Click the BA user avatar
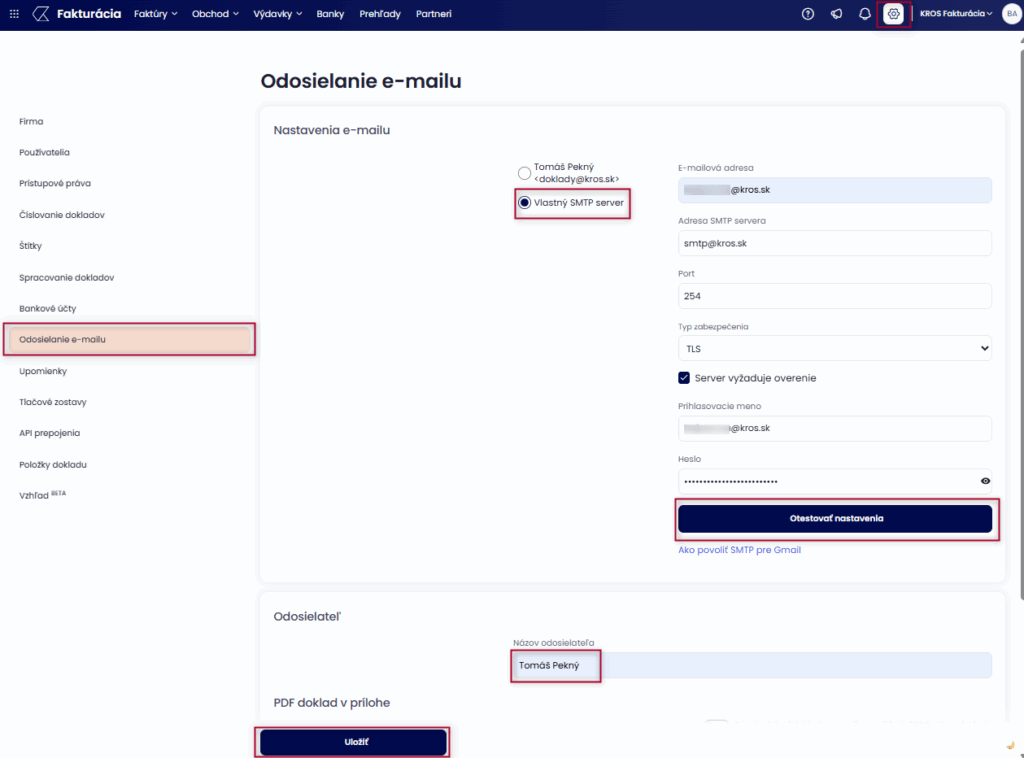The width and height of the screenshot is (1024, 758). coord(1010,14)
